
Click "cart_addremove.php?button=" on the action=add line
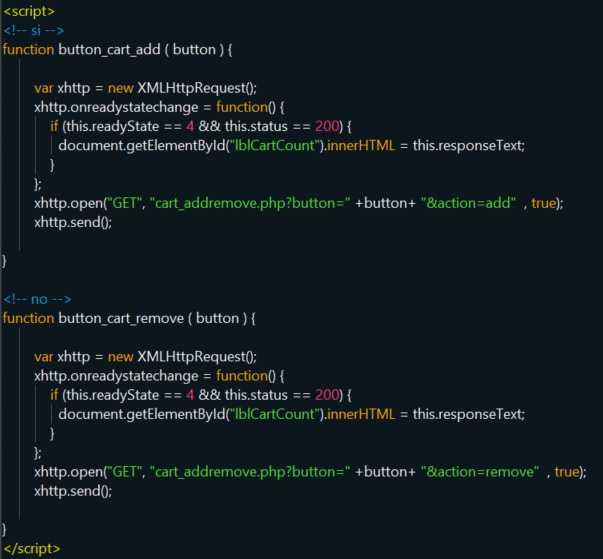click(x=250, y=203)
